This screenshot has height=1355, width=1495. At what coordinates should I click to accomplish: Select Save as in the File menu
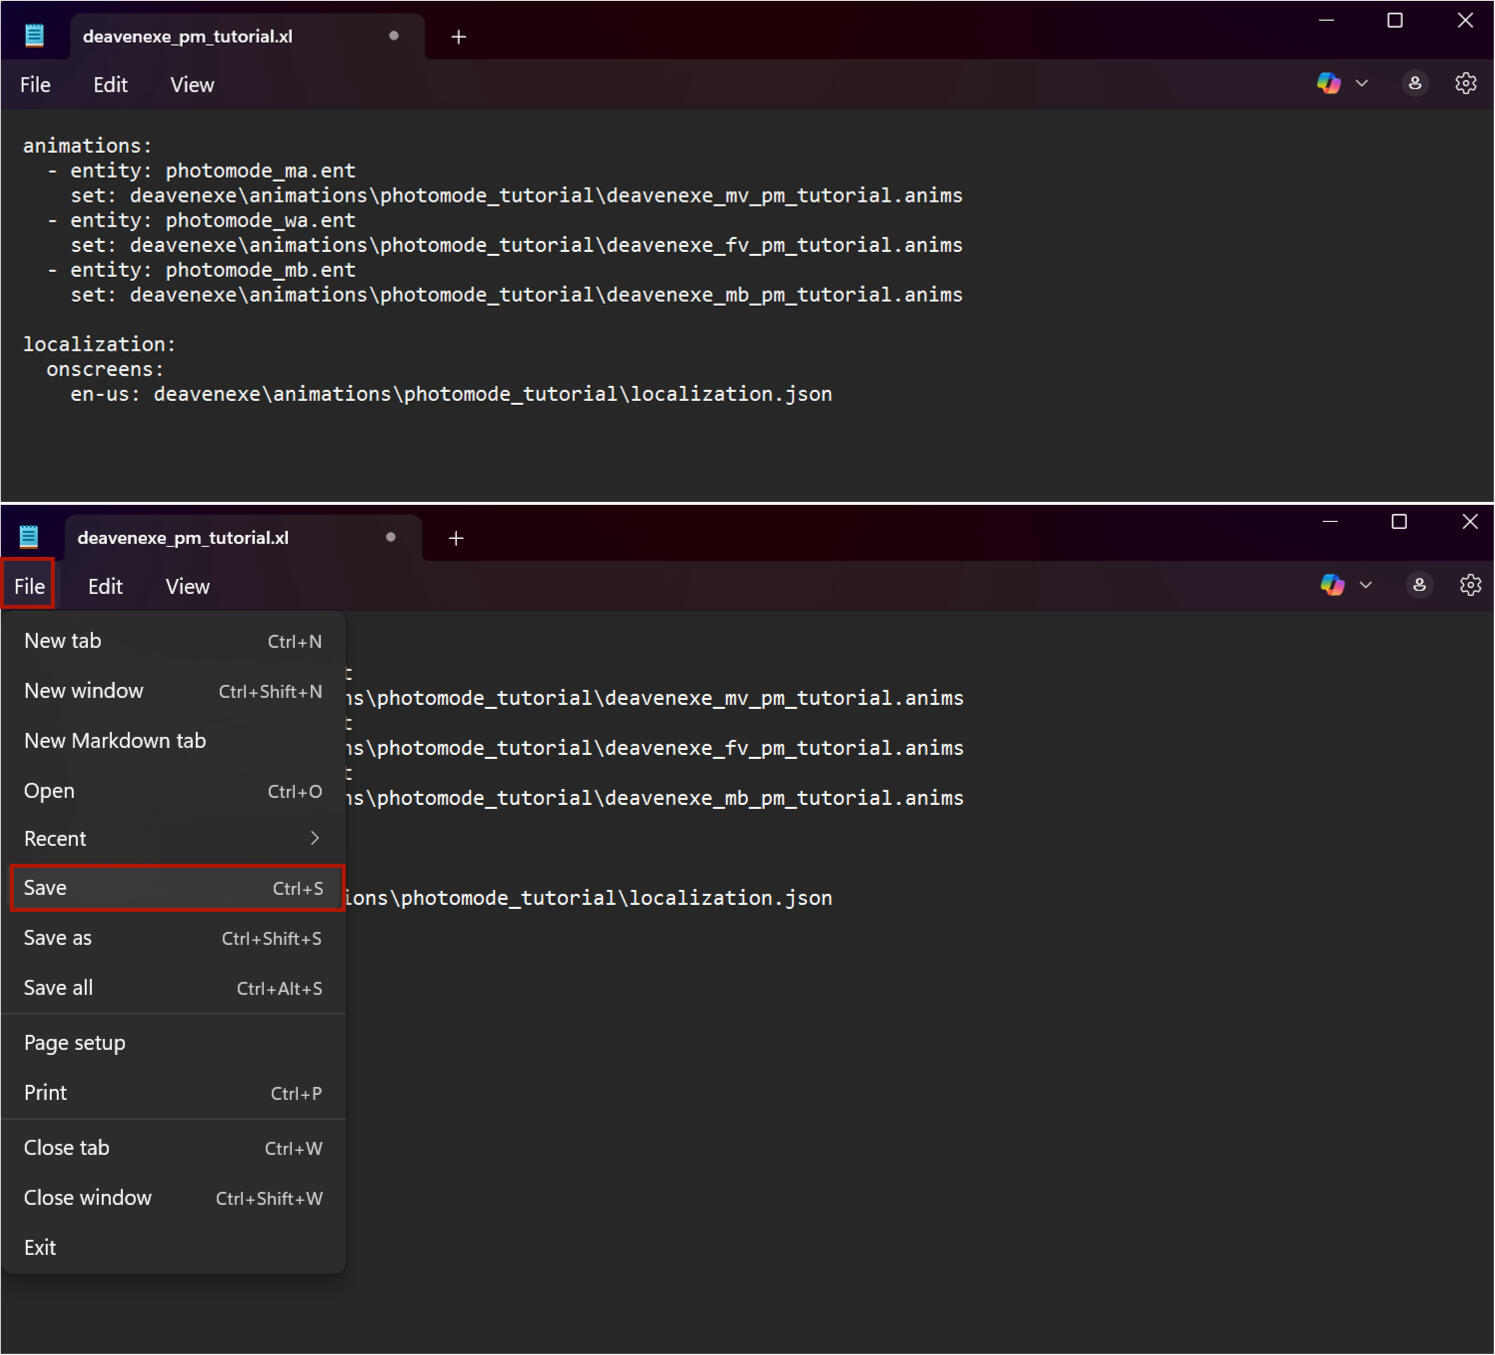click(x=173, y=939)
